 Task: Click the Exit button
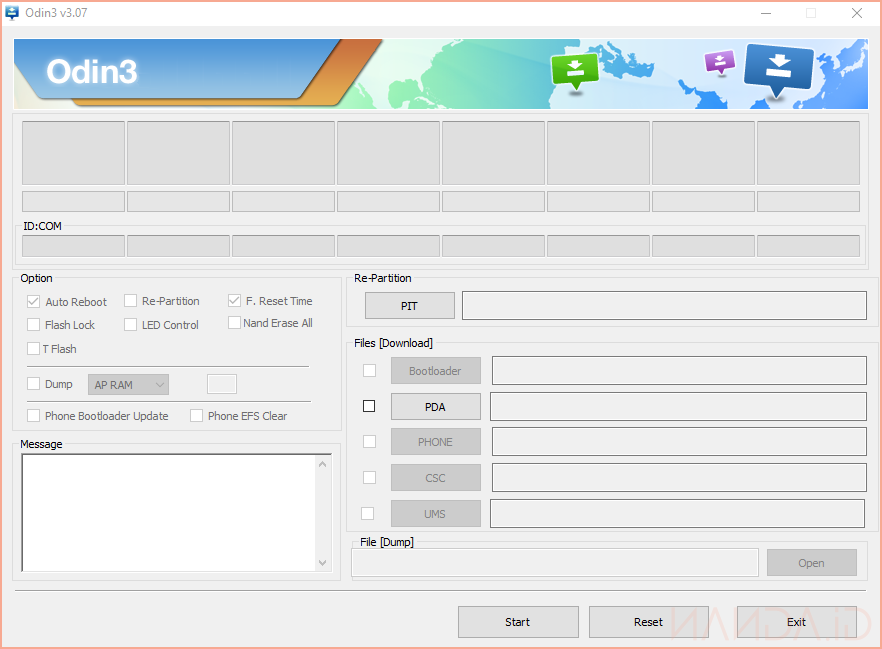click(x=796, y=622)
